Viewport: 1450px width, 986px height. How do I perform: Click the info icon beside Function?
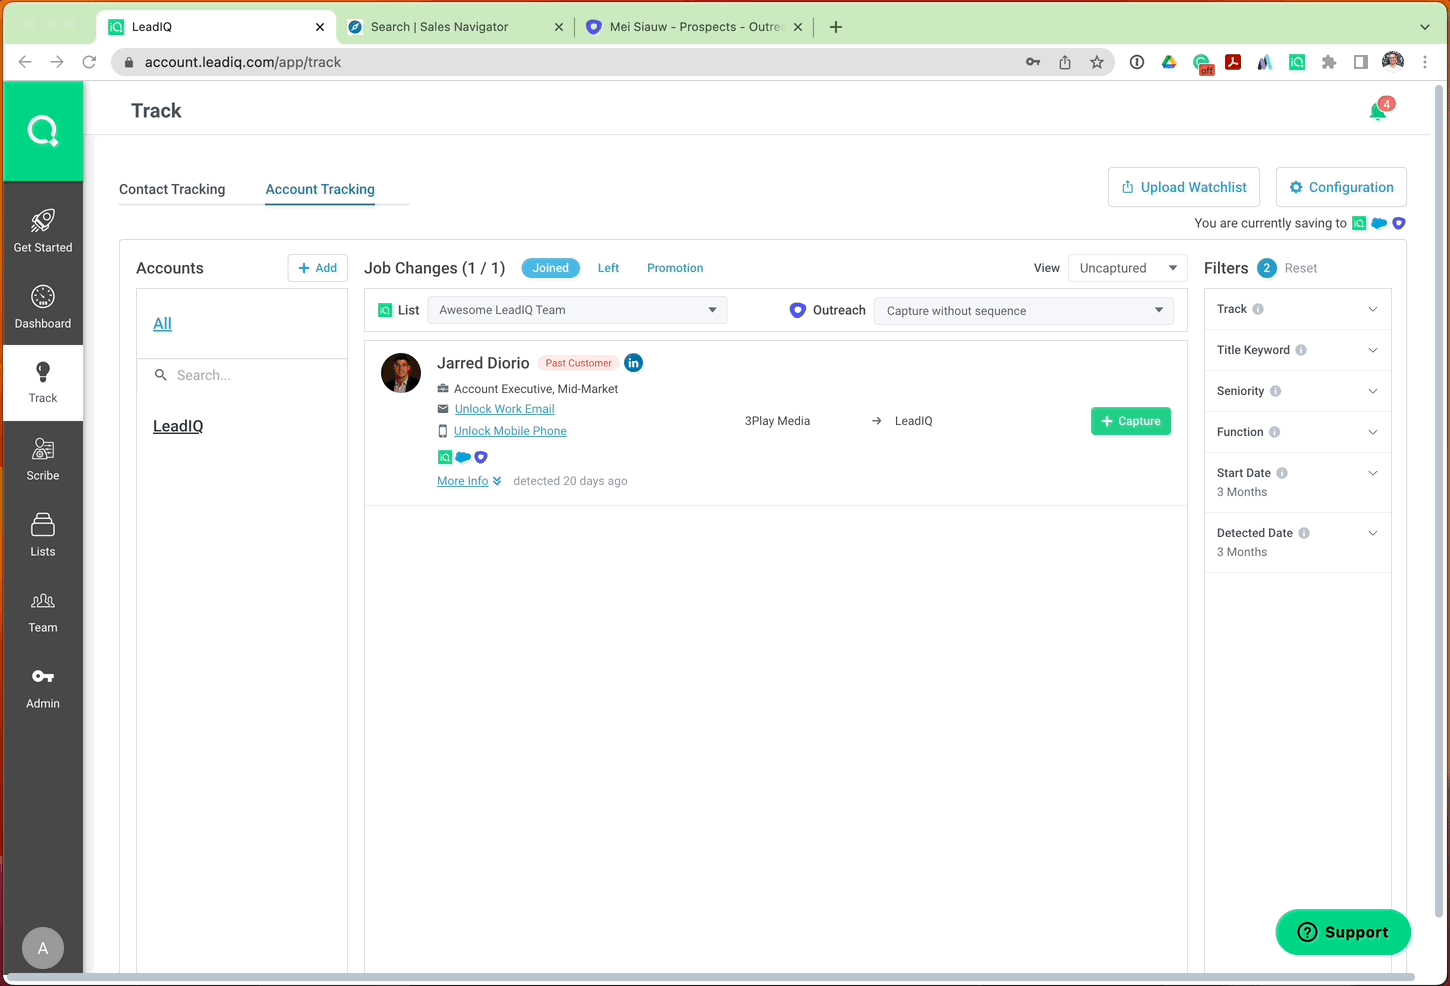(x=1274, y=432)
